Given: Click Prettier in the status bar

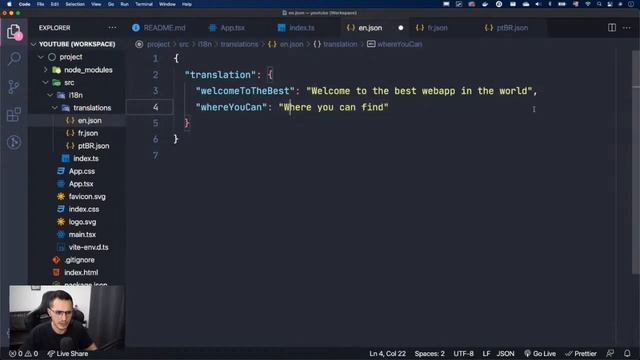Looking at the screenshot, I should pyautogui.click(x=581, y=353).
